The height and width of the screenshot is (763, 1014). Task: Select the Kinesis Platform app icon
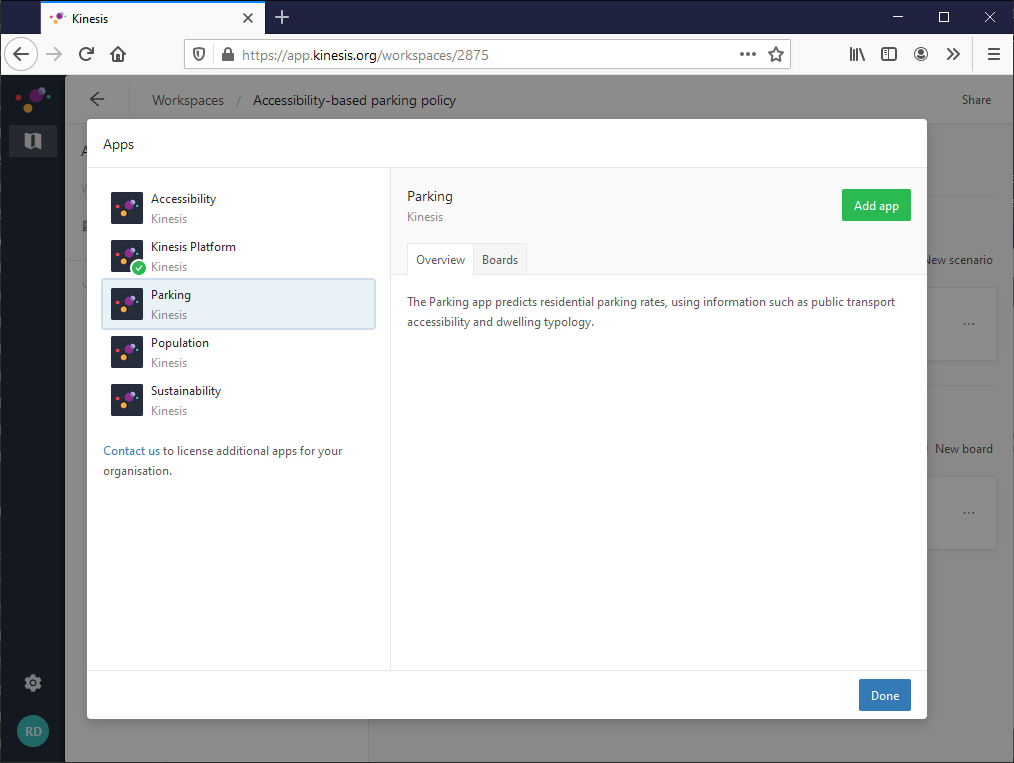[x=127, y=256]
